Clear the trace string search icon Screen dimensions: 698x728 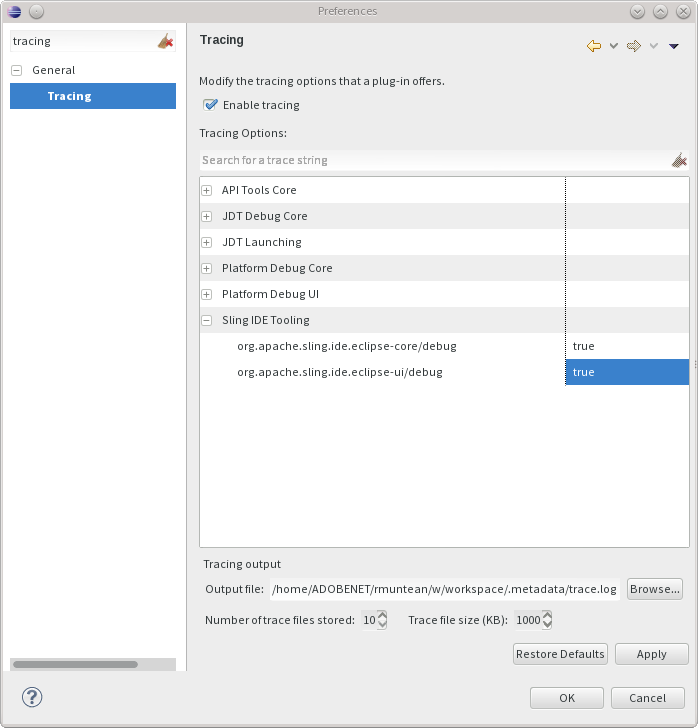click(x=679, y=160)
